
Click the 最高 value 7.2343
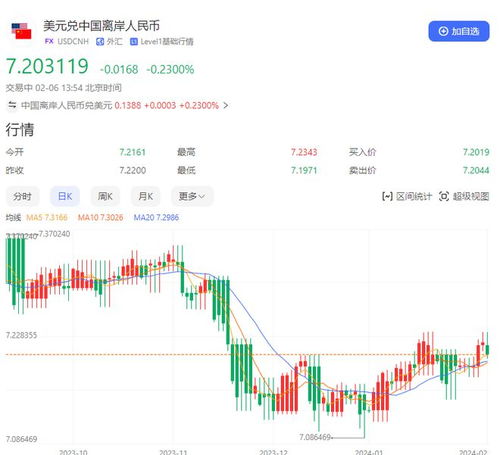[304, 152]
